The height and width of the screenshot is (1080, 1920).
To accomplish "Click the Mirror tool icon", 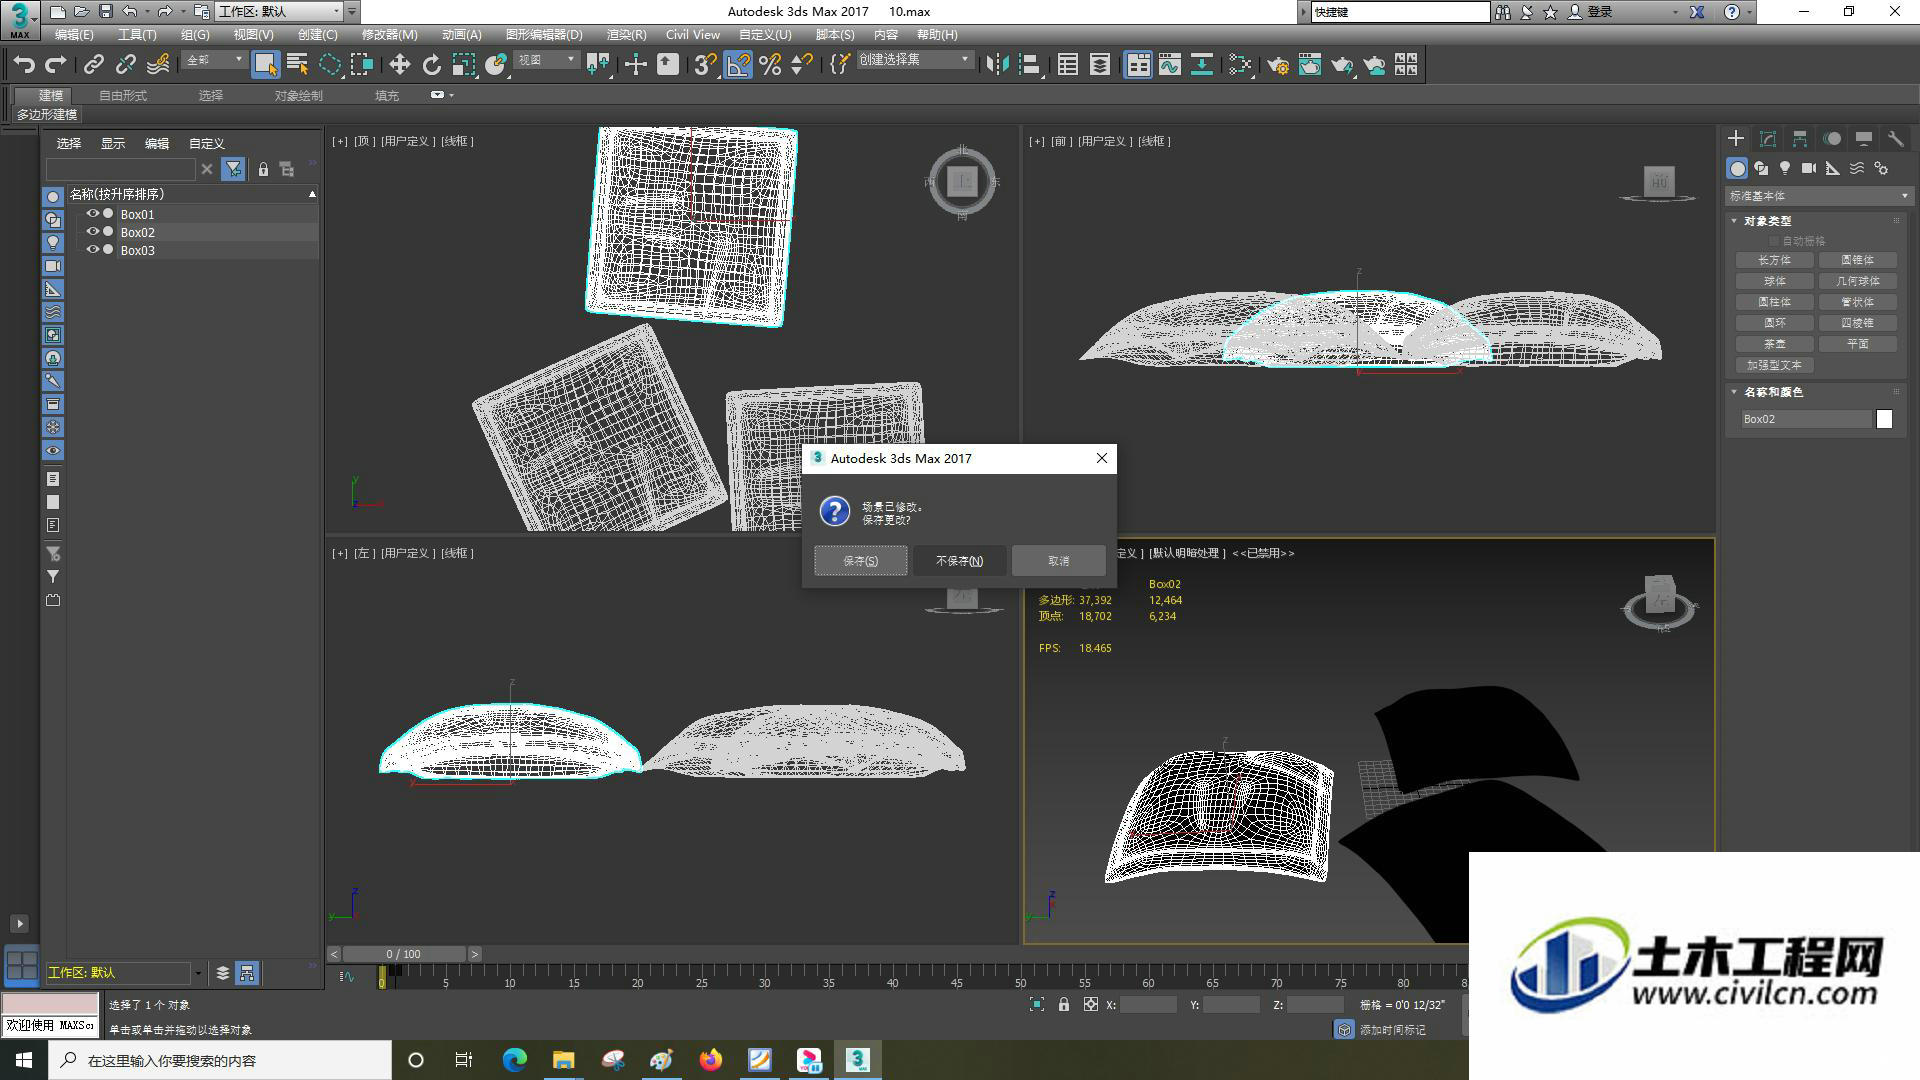I will pyautogui.click(x=996, y=65).
